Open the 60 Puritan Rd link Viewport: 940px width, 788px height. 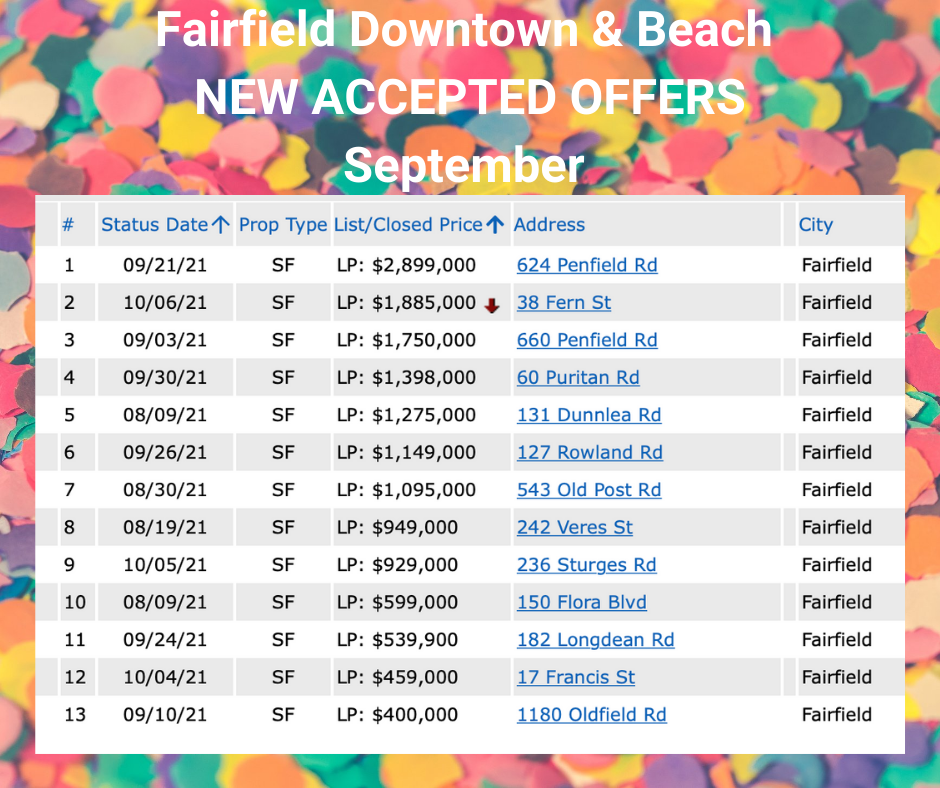click(x=578, y=378)
